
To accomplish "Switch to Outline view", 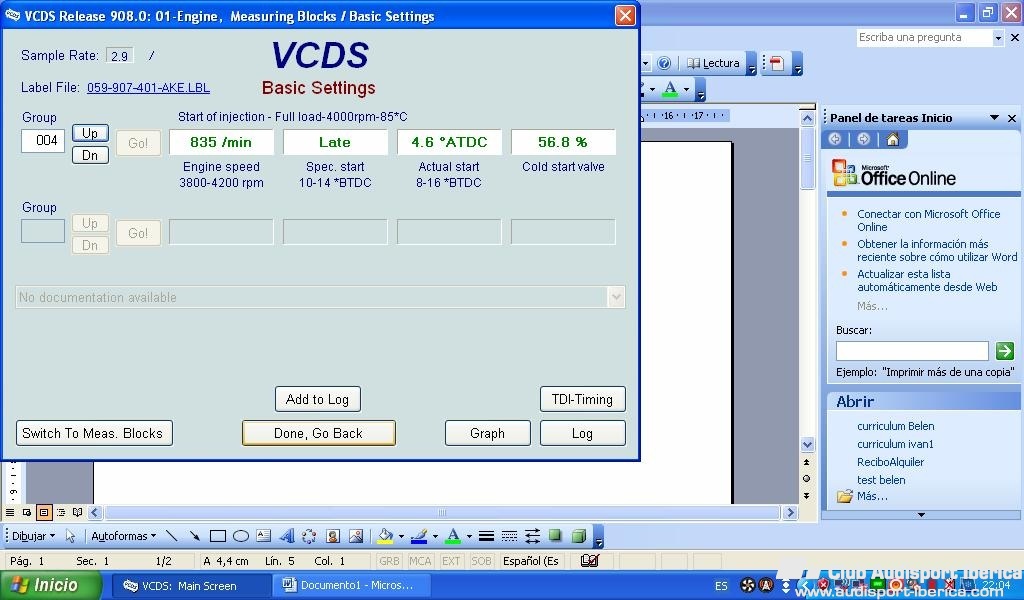I will (61, 513).
